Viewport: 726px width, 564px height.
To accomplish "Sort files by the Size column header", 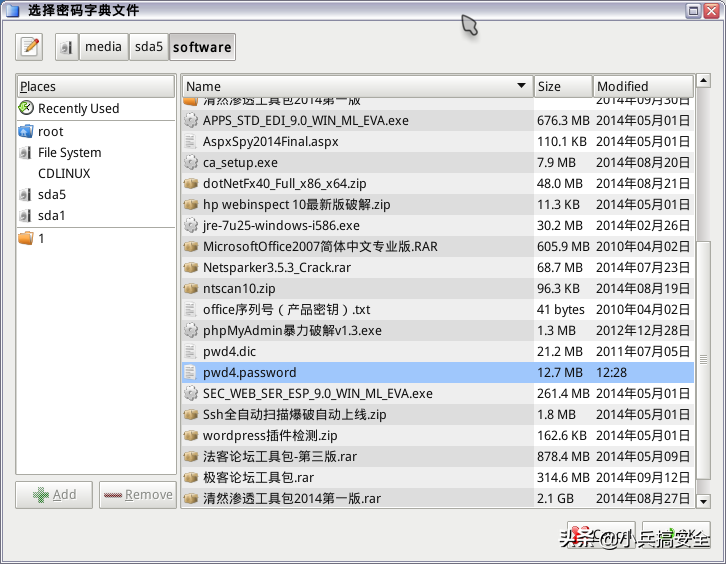I will (x=563, y=86).
